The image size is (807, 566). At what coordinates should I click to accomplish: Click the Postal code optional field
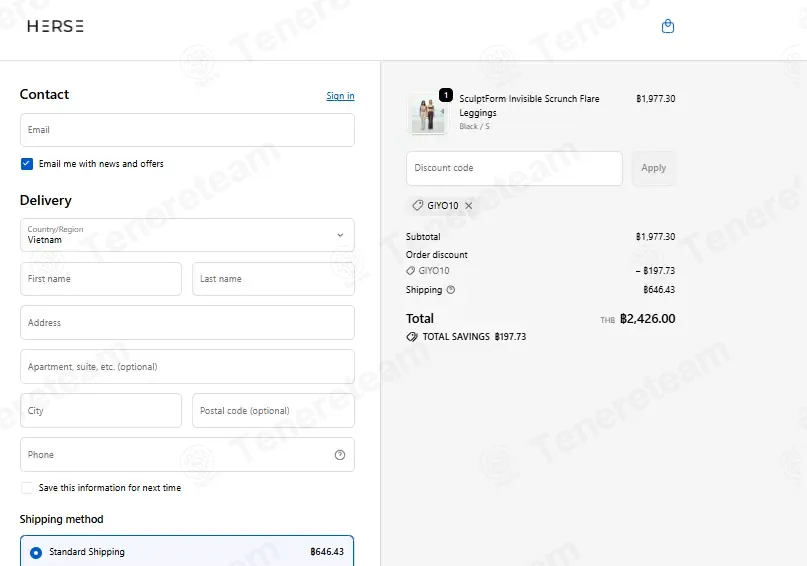point(273,411)
